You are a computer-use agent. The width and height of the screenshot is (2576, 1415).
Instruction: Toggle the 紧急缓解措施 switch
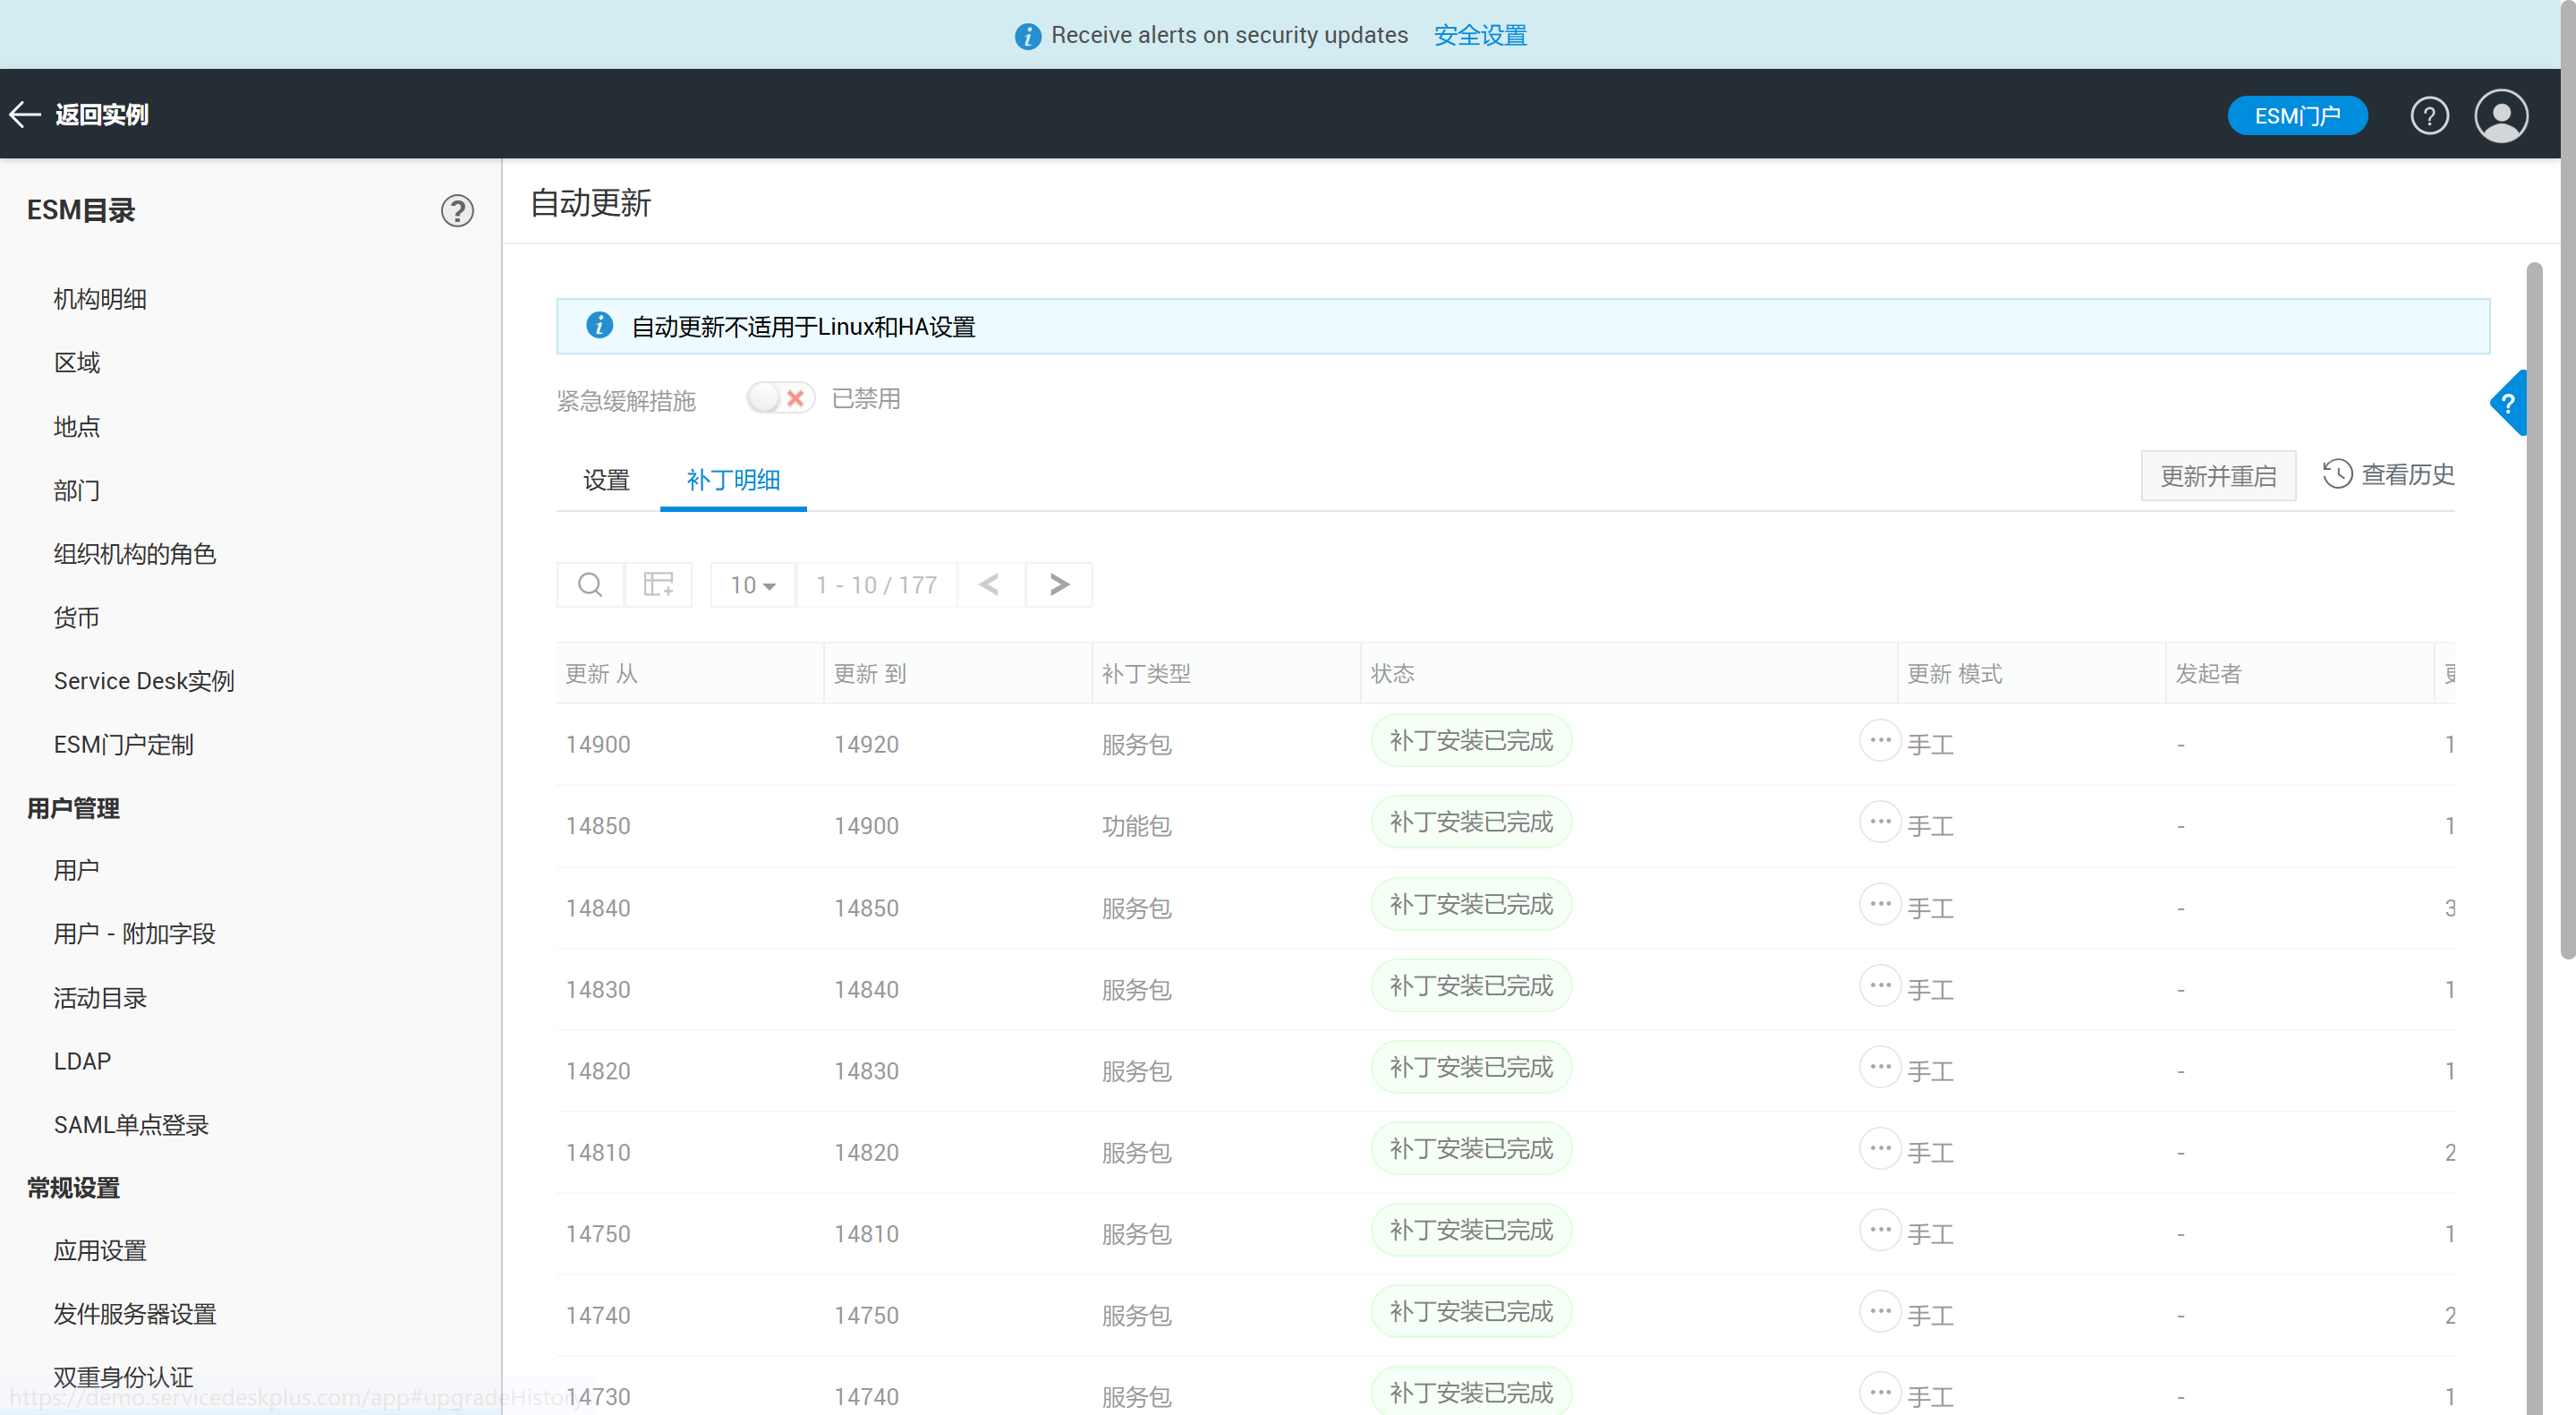[x=780, y=399]
